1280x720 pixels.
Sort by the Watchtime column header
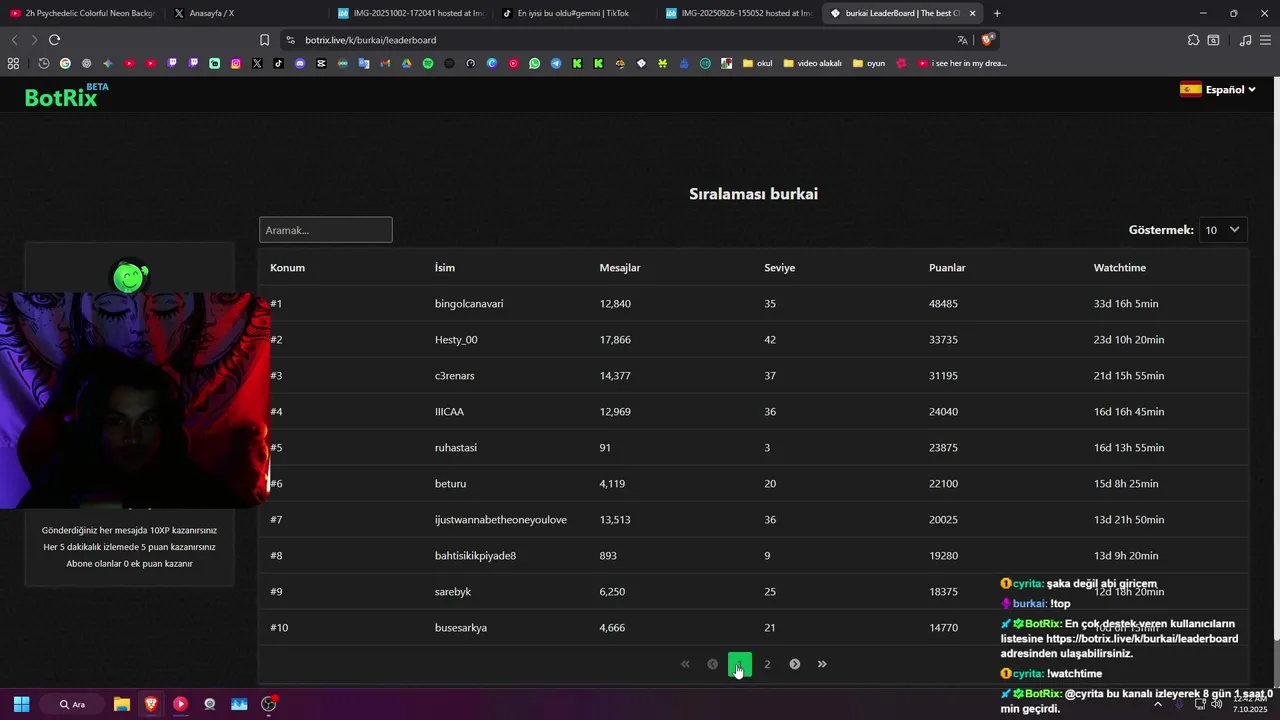[1120, 268]
